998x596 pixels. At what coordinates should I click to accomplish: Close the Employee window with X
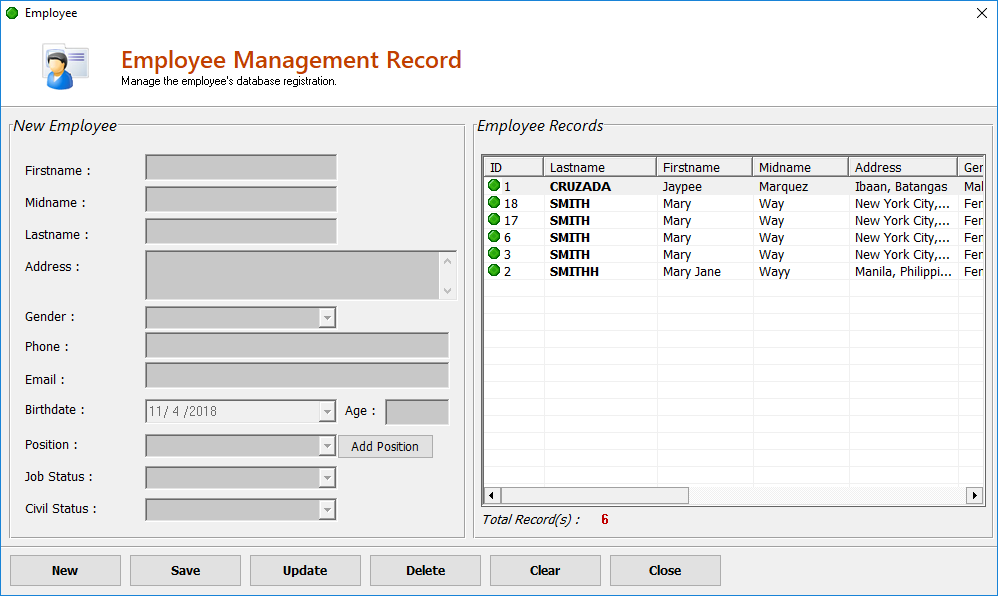click(x=981, y=13)
